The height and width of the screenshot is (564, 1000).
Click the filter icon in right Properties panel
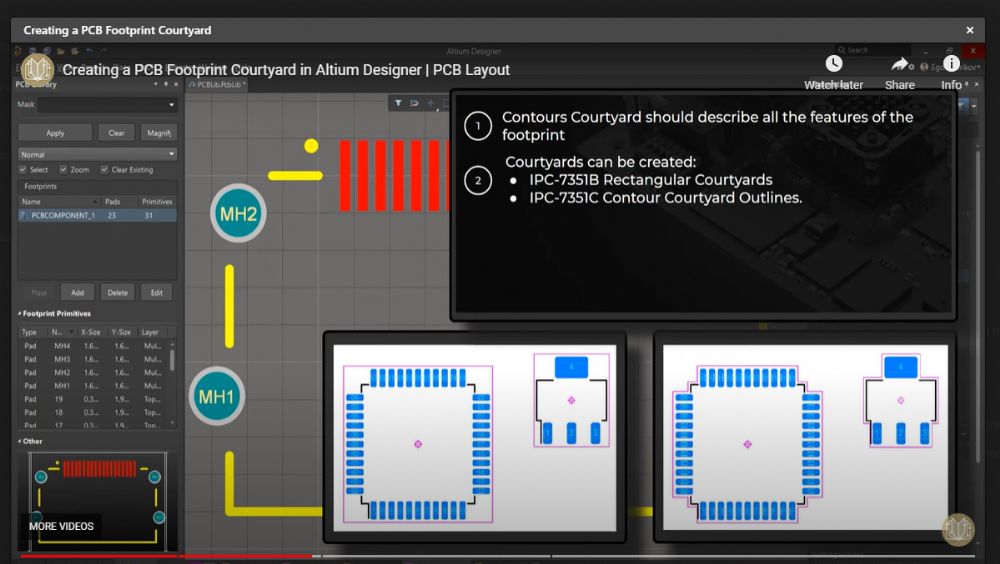[963, 106]
